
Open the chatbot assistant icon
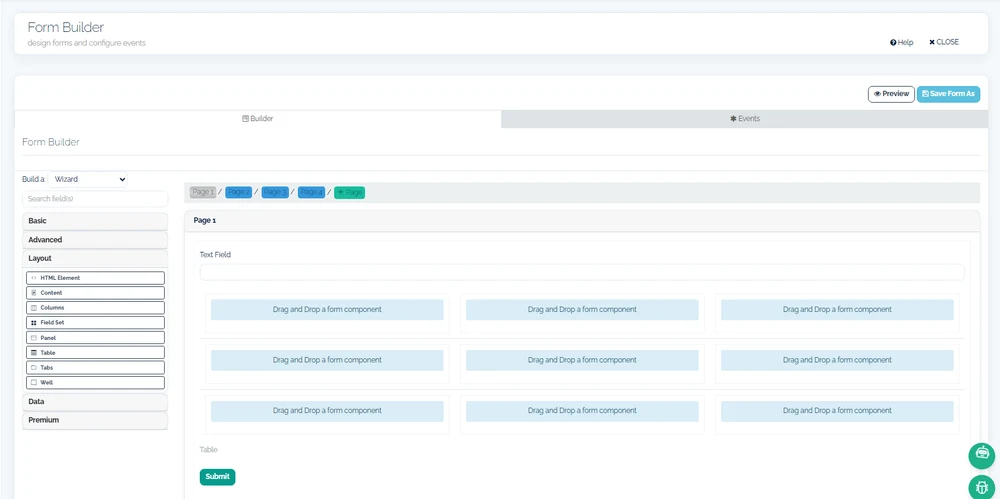point(982,456)
